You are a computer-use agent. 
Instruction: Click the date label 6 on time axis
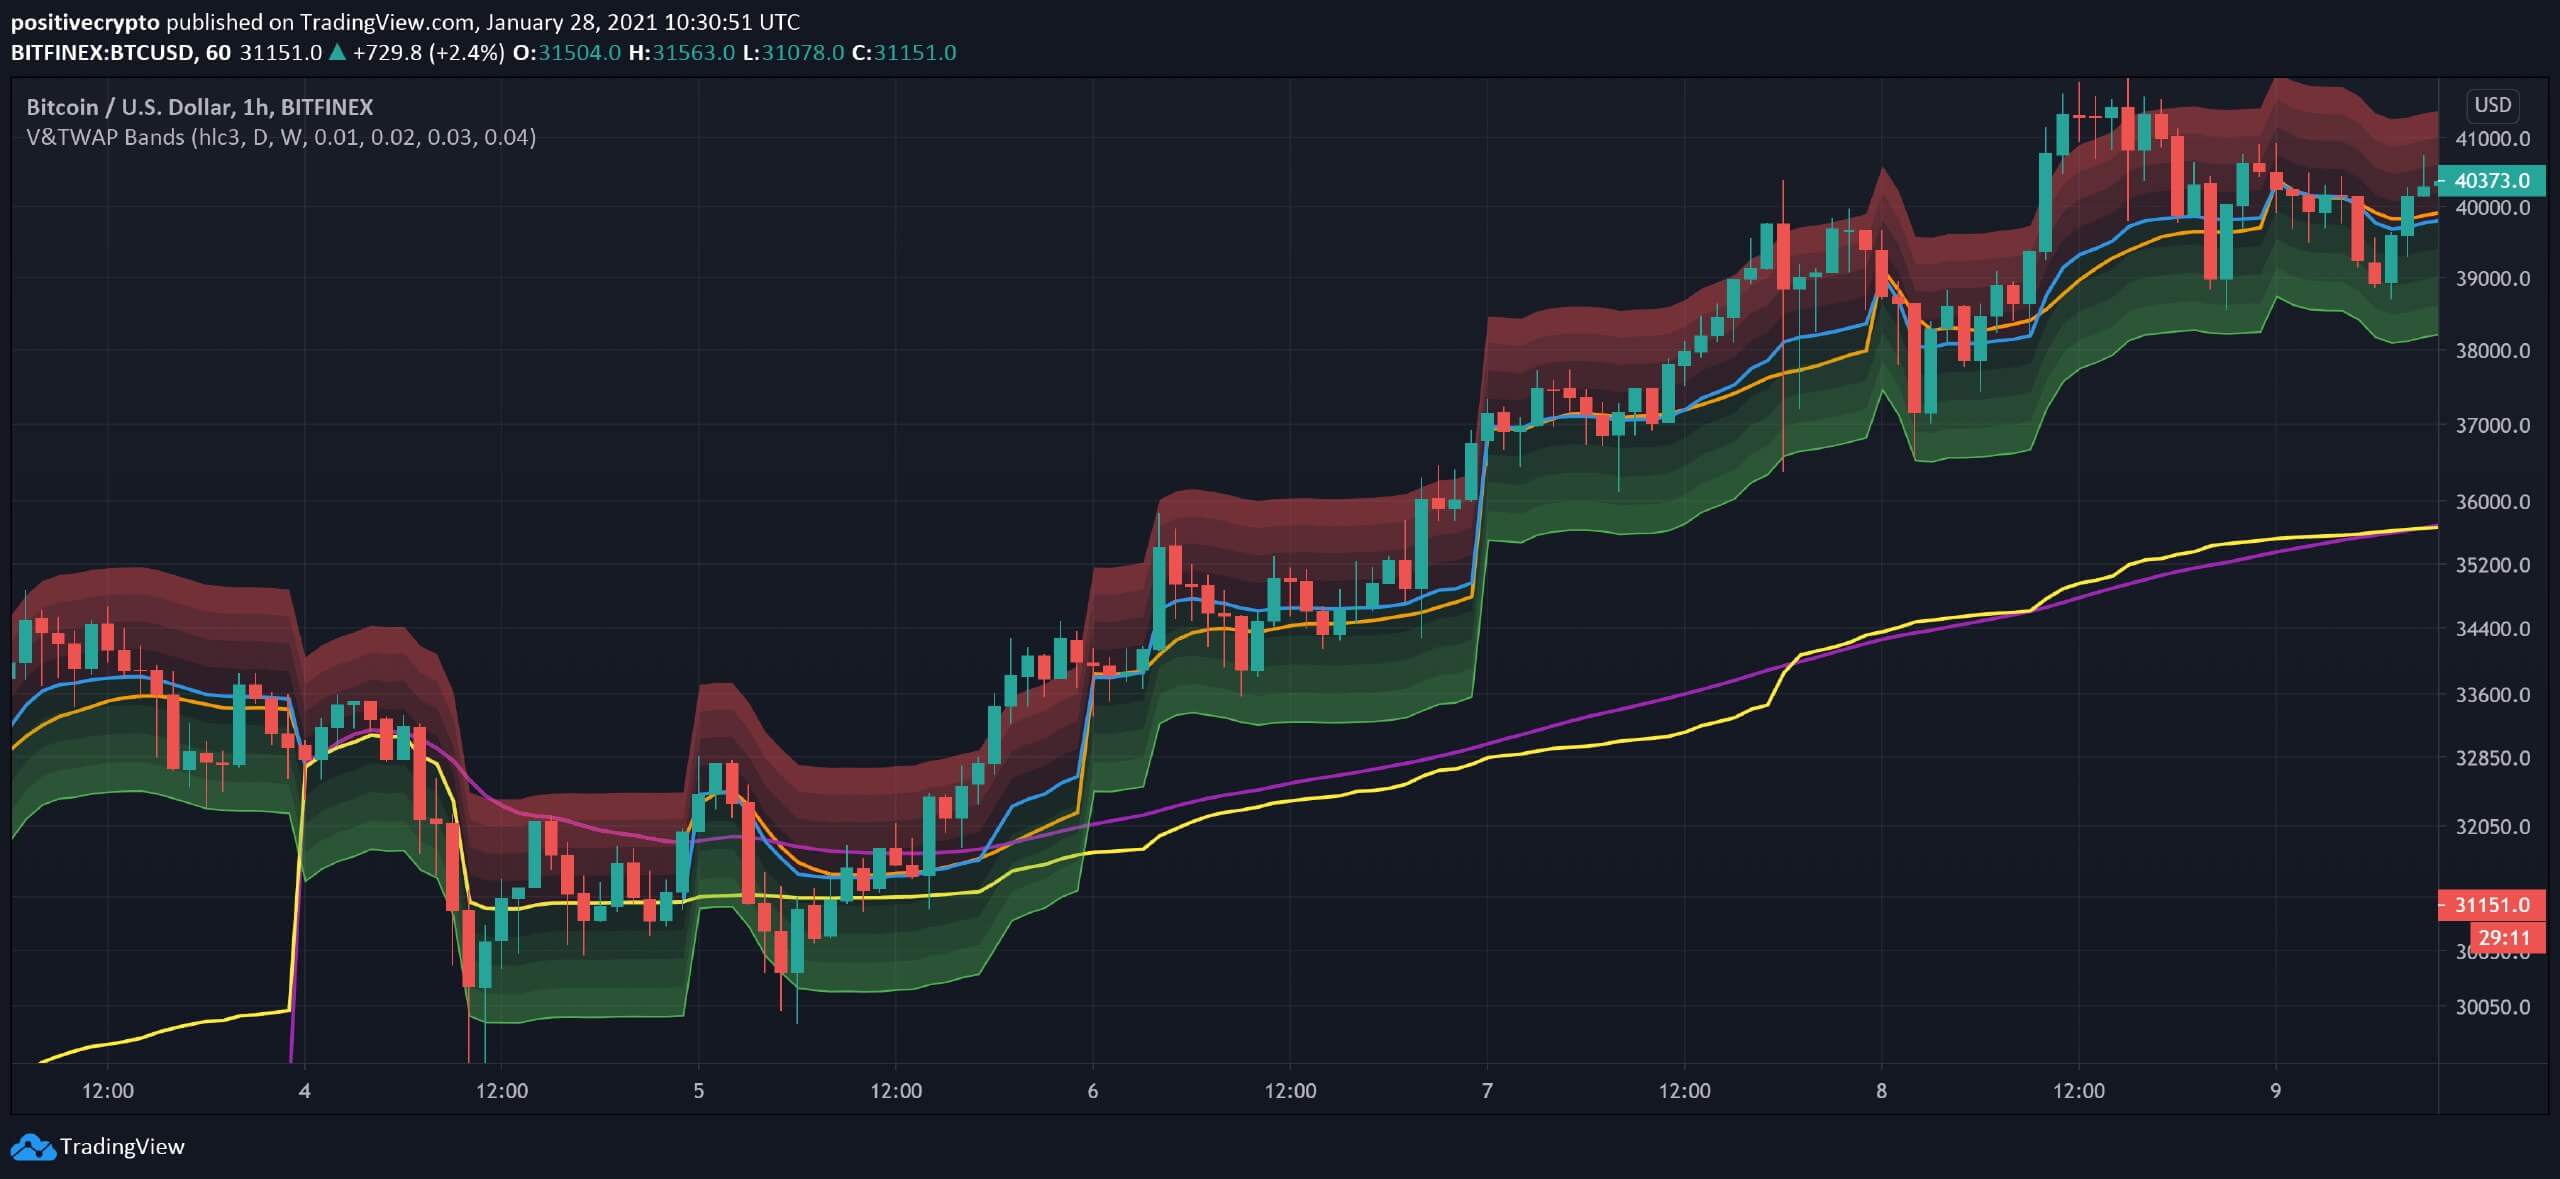(x=1093, y=1091)
